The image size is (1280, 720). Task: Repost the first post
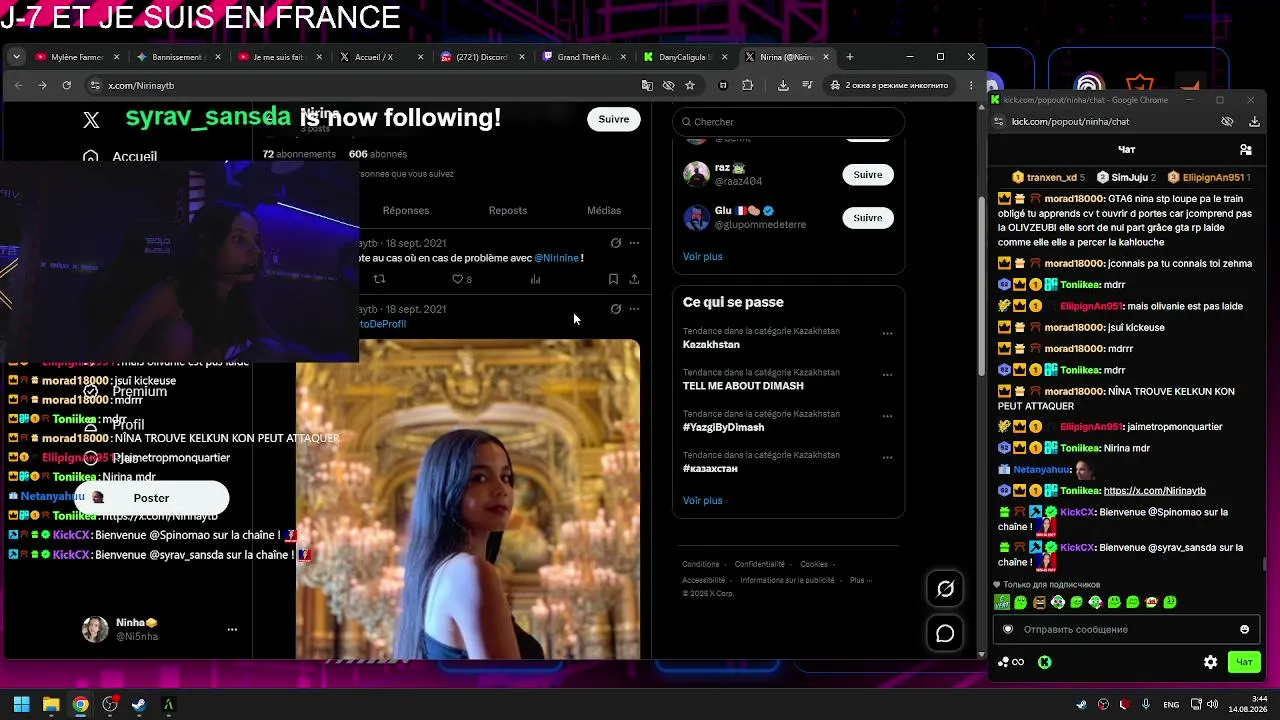pyautogui.click(x=379, y=279)
